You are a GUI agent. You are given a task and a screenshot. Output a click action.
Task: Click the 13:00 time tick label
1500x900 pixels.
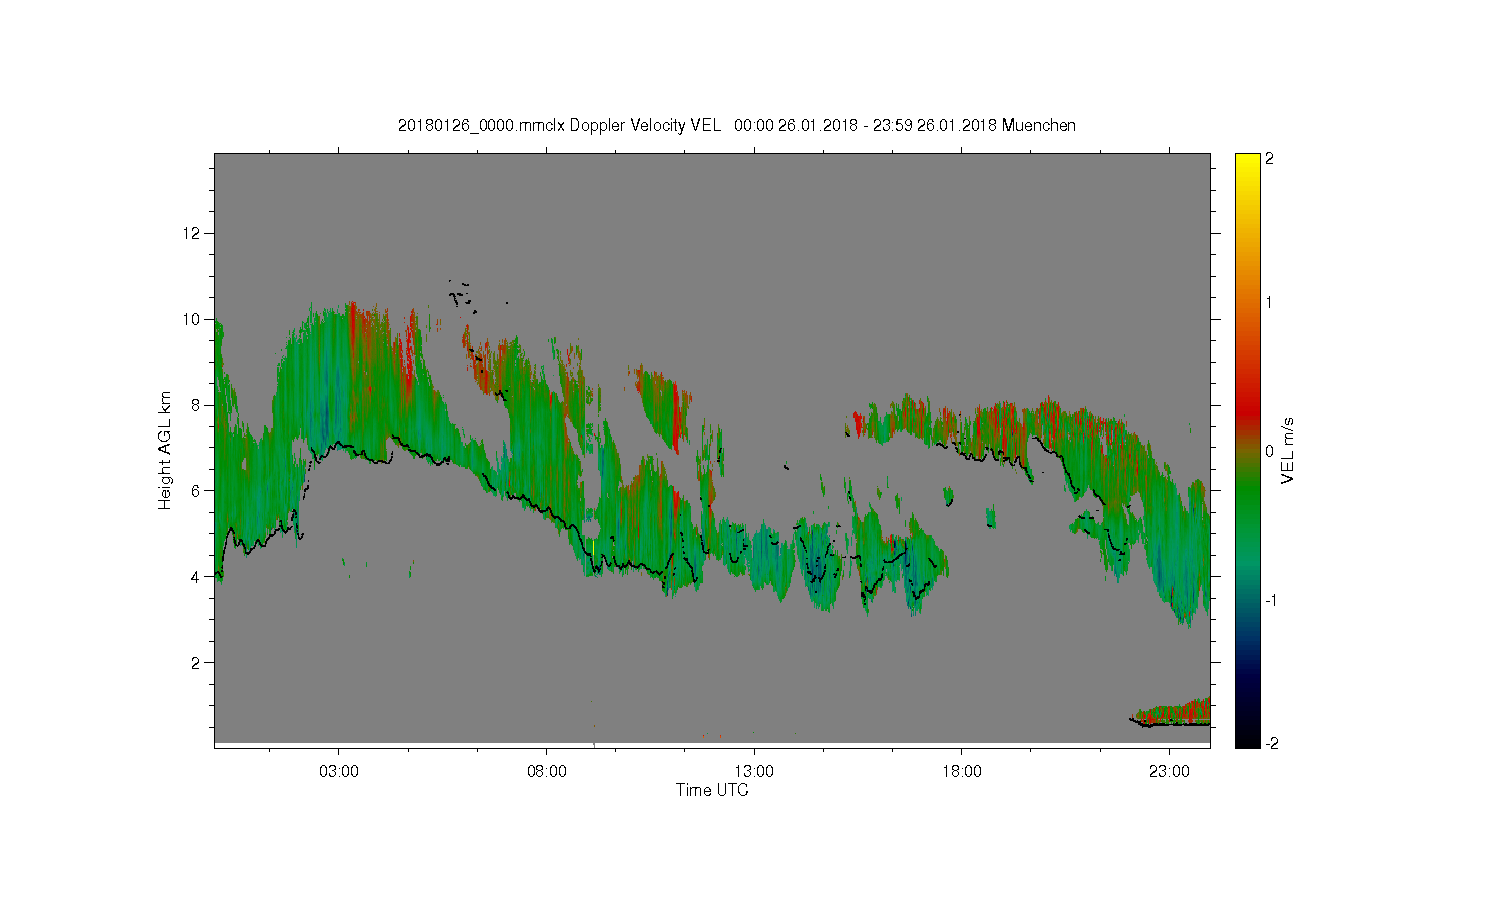point(754,772)
